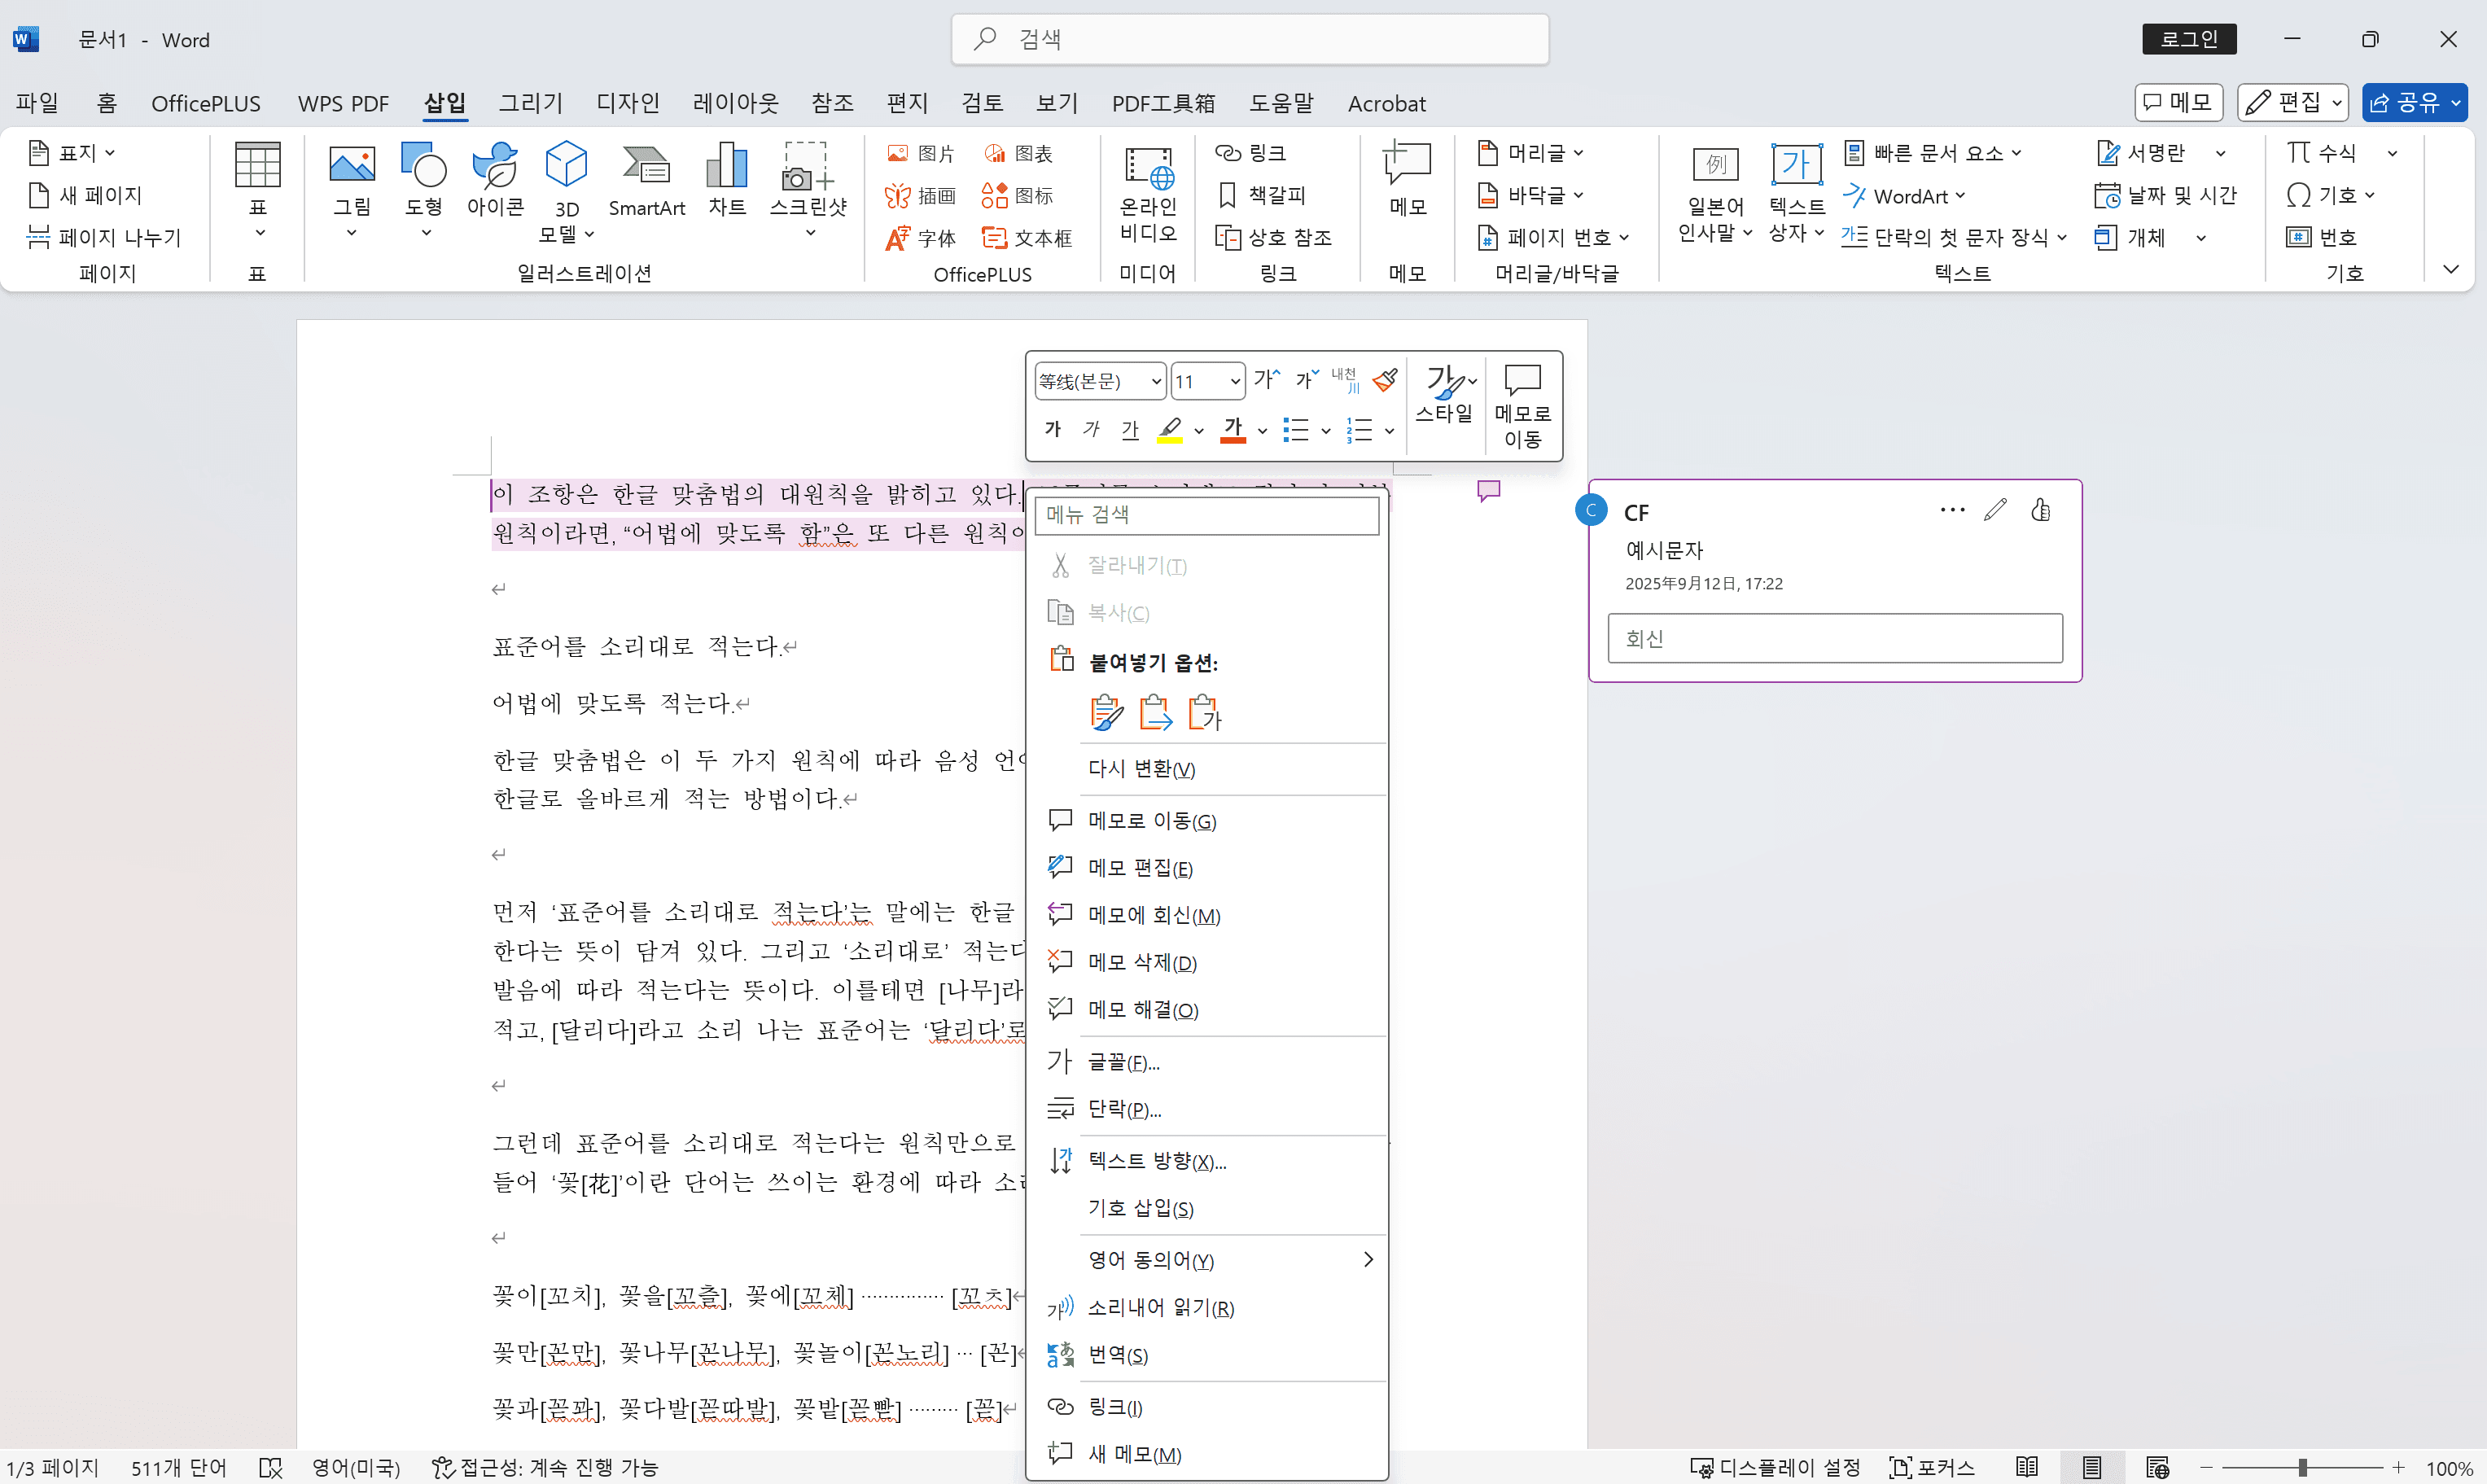Image resolution: width=2487 pixels, height=1484 pixels.
Task: Toggle underline in mini toolbar
Action: click(x=1130, y=429)
